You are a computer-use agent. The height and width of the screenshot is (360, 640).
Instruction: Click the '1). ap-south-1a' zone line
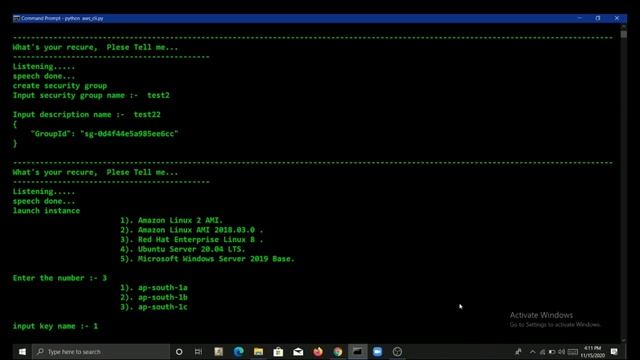coord(154,288)
